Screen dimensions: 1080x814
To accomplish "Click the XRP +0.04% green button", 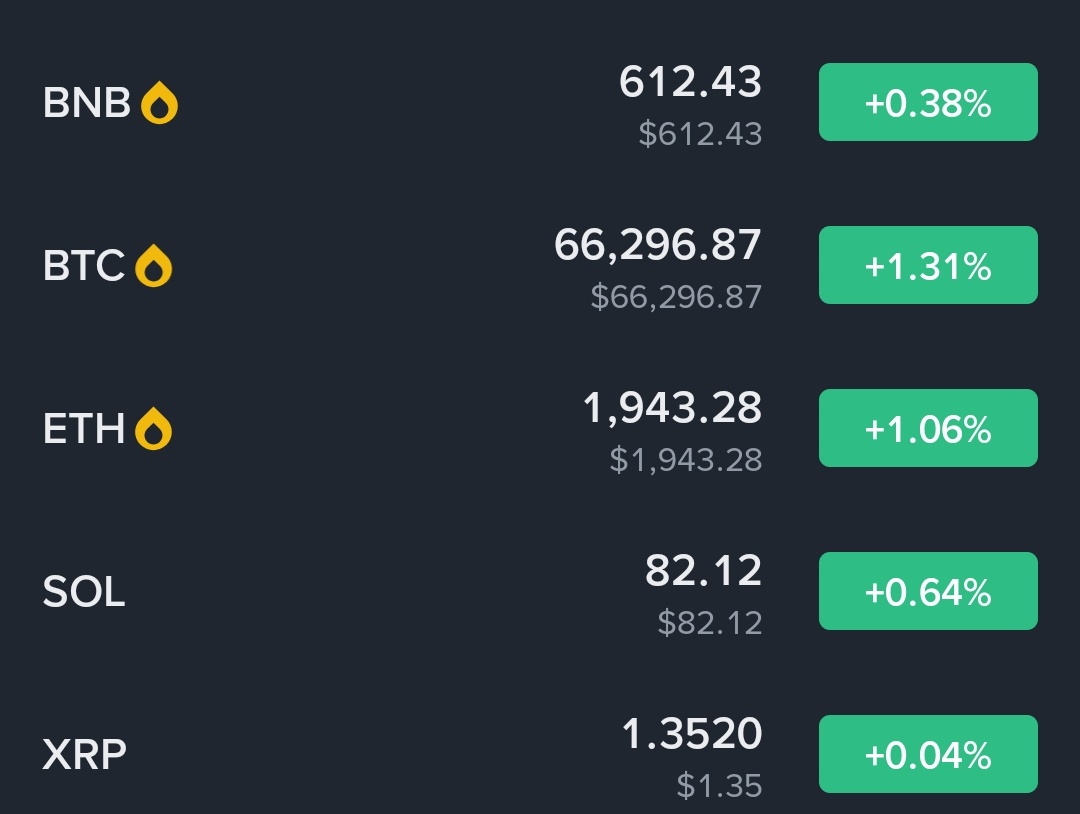I will point(928,754).
